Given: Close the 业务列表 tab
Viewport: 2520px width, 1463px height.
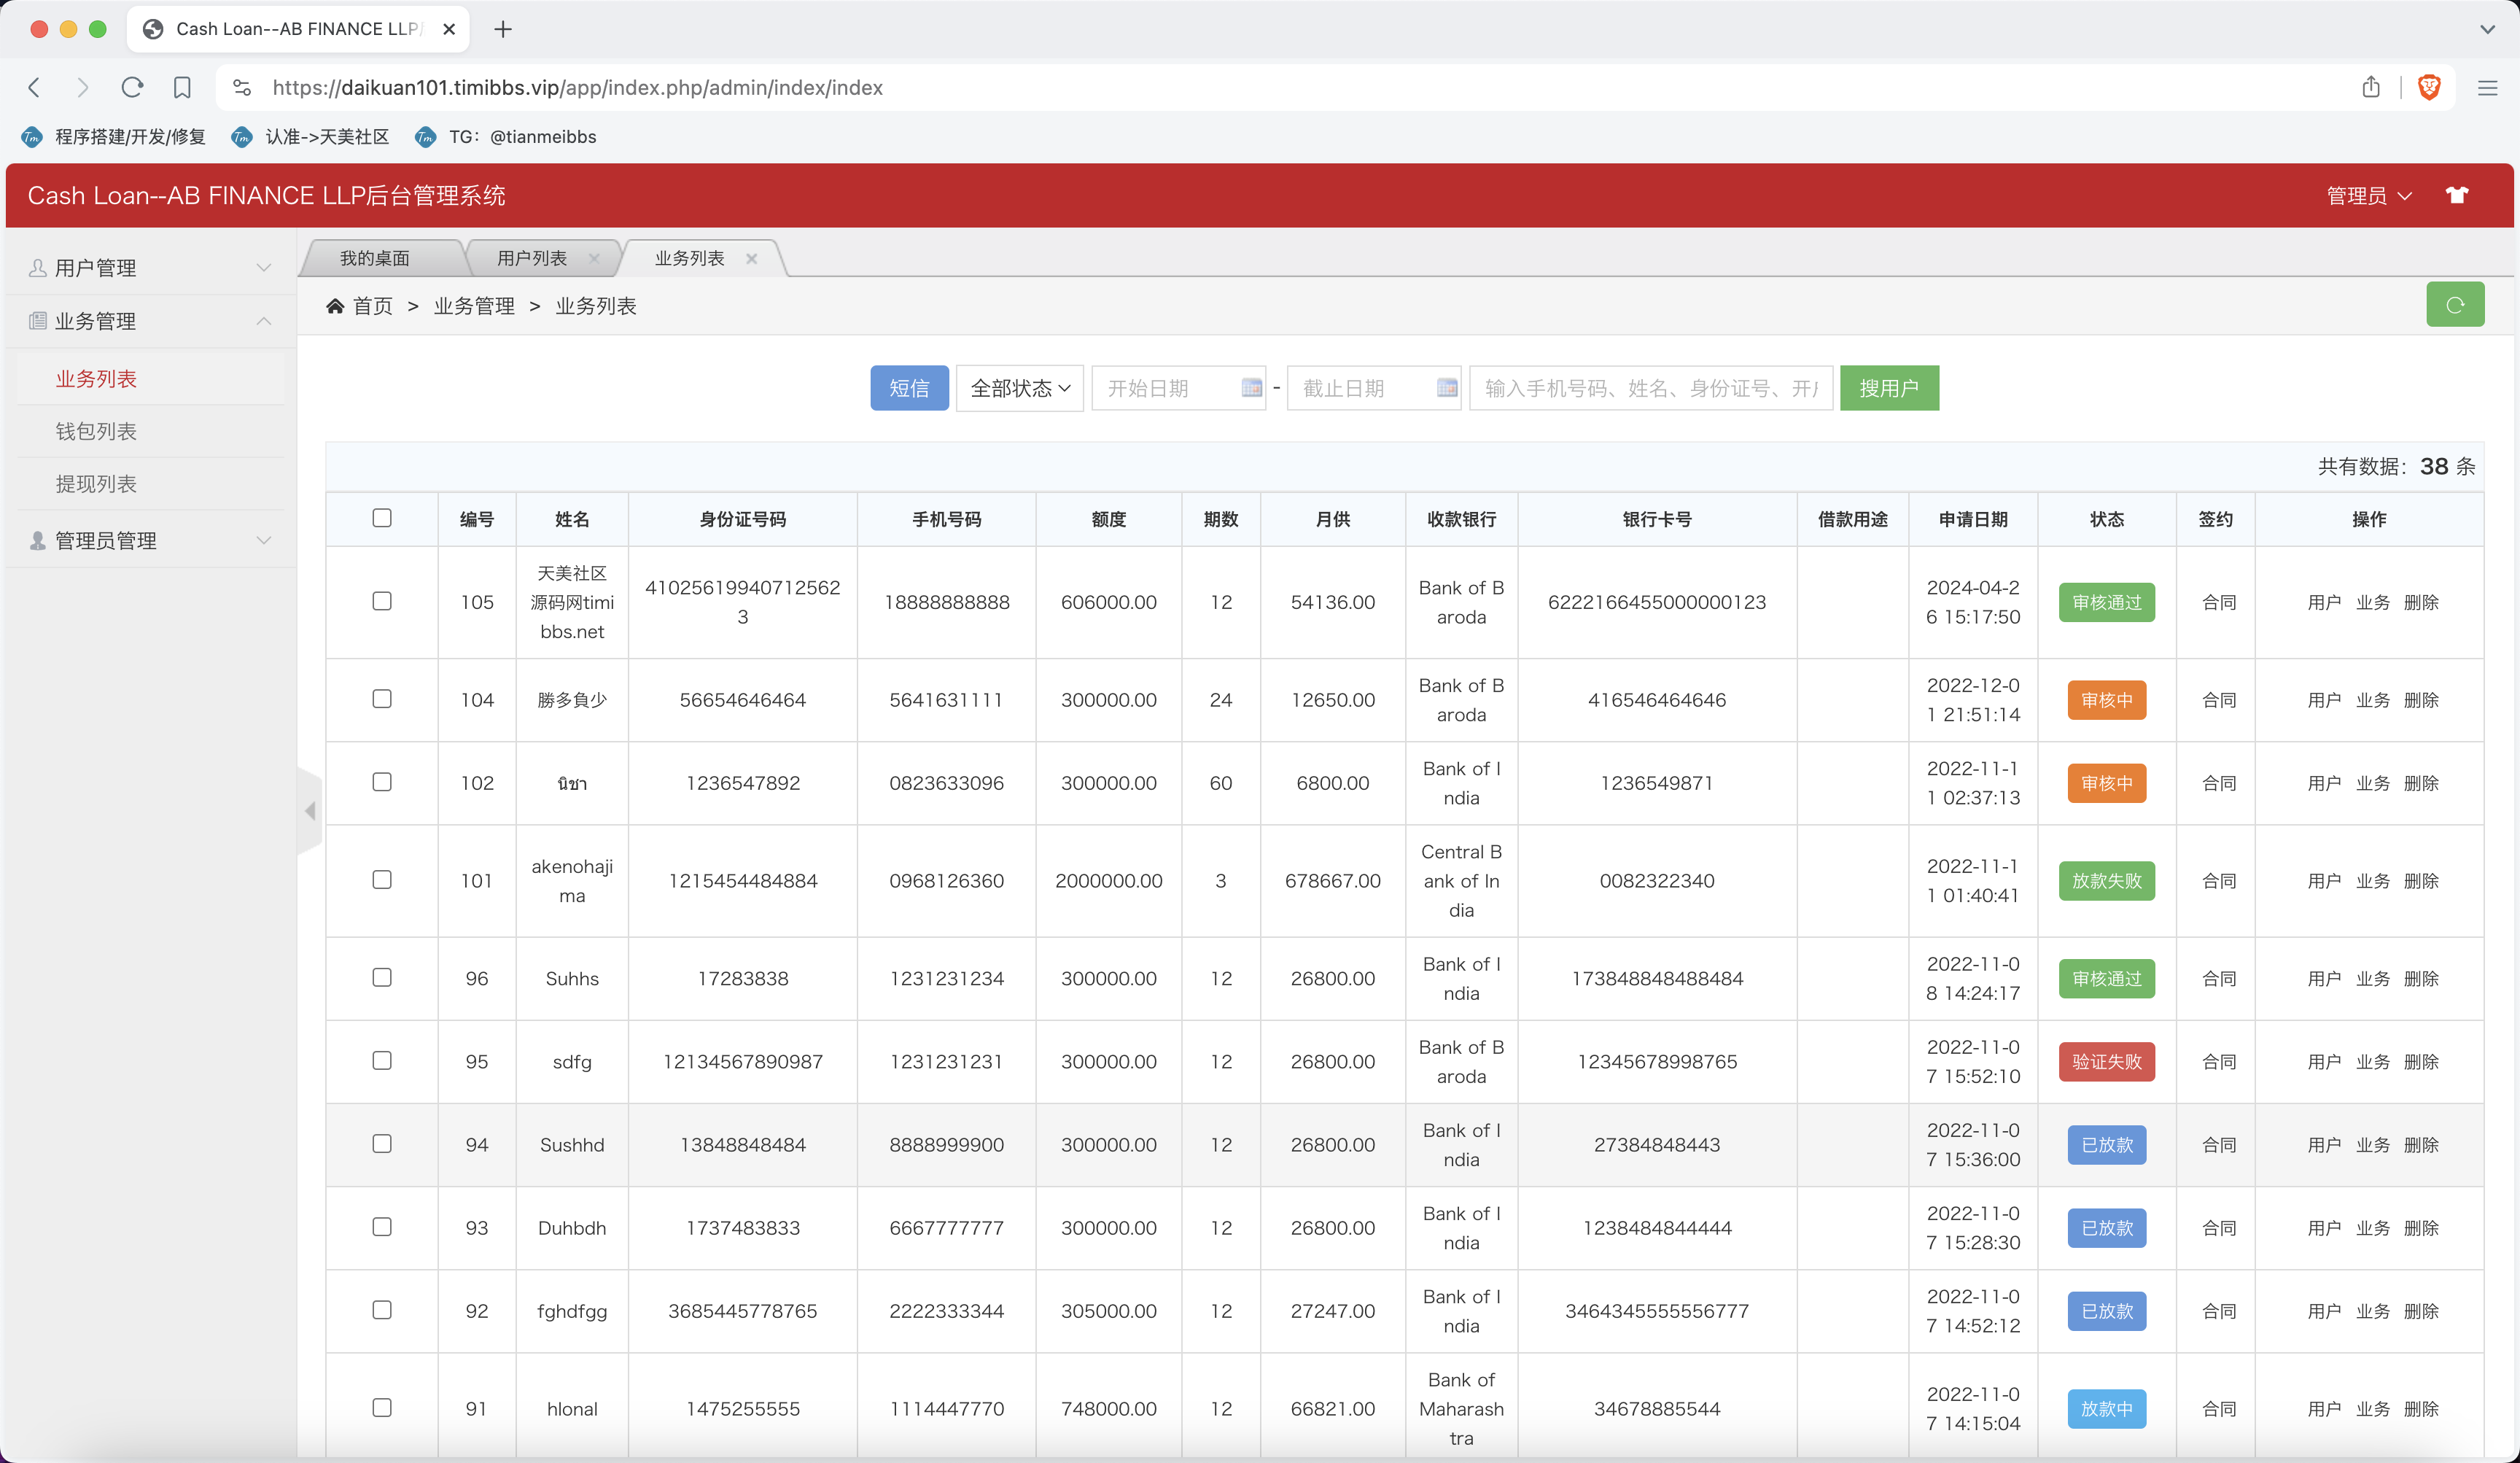Looking at the screenshot, I should point(751,258).
